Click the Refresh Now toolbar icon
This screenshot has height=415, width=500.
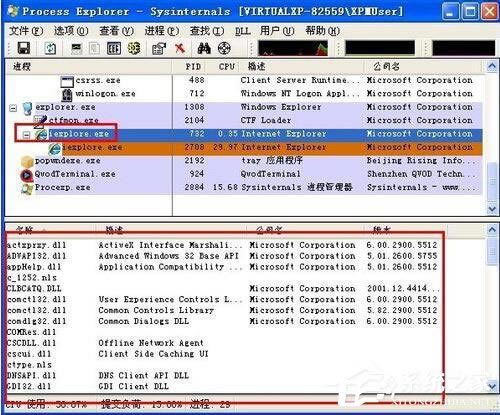tap(50, 49)
